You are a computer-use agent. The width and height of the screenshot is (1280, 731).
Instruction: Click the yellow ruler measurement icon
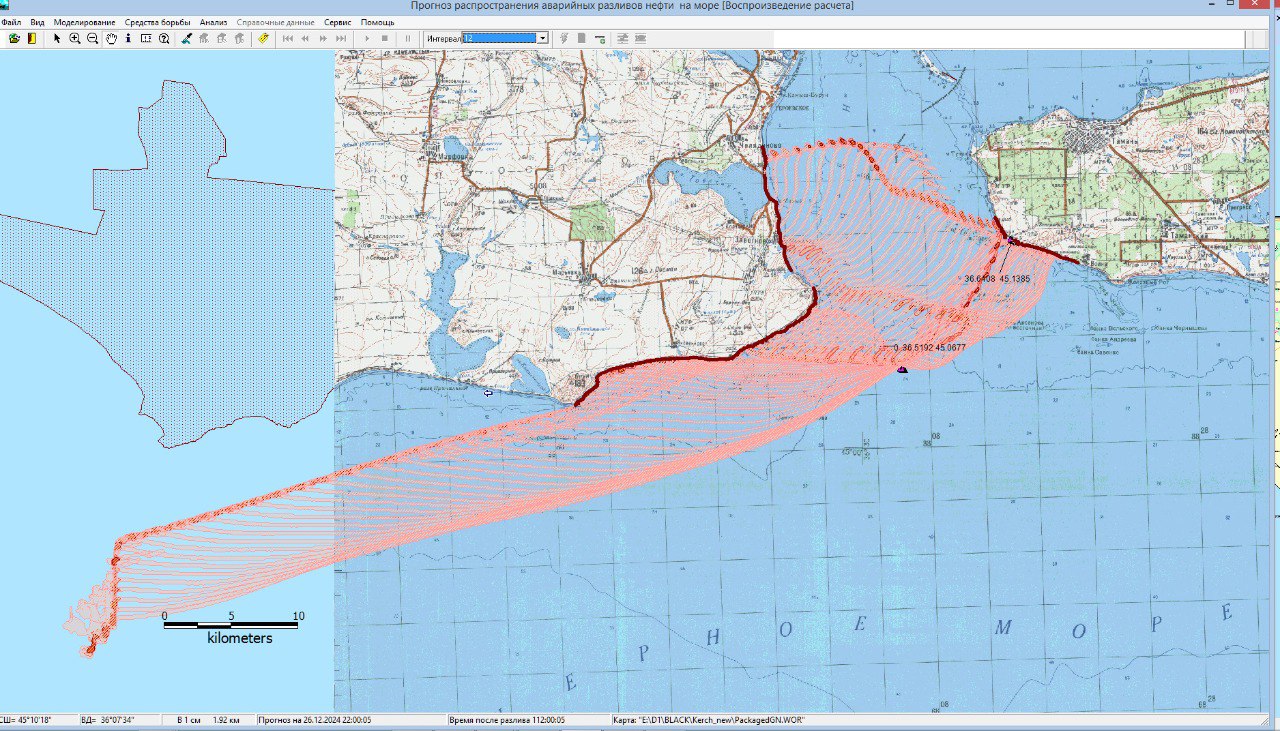(x=263, y=38)
